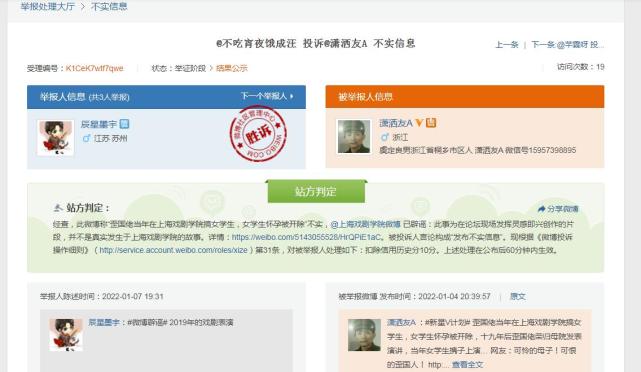Click case number K1CeK7wtf7qwe
This screenshot has width=641, height=372.
click(94, 68)
